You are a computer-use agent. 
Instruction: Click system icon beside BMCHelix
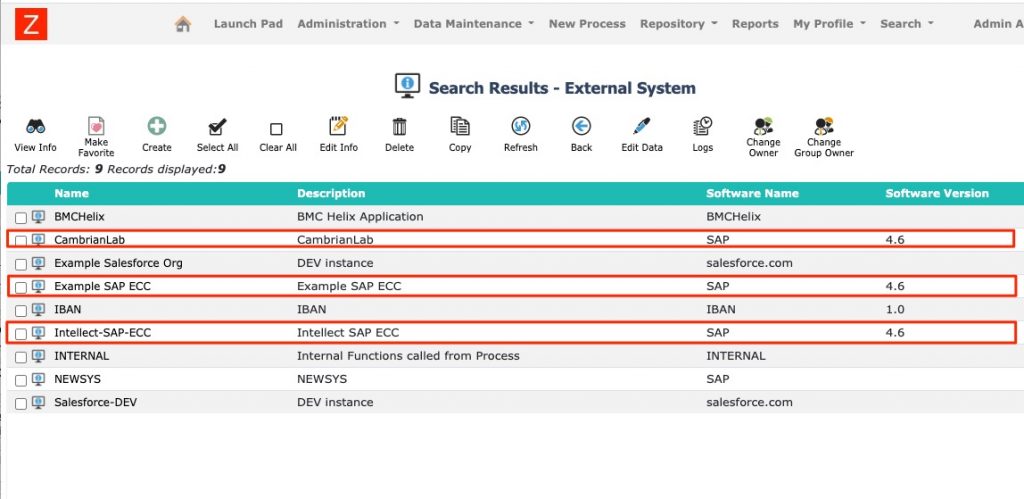[39, 217]
